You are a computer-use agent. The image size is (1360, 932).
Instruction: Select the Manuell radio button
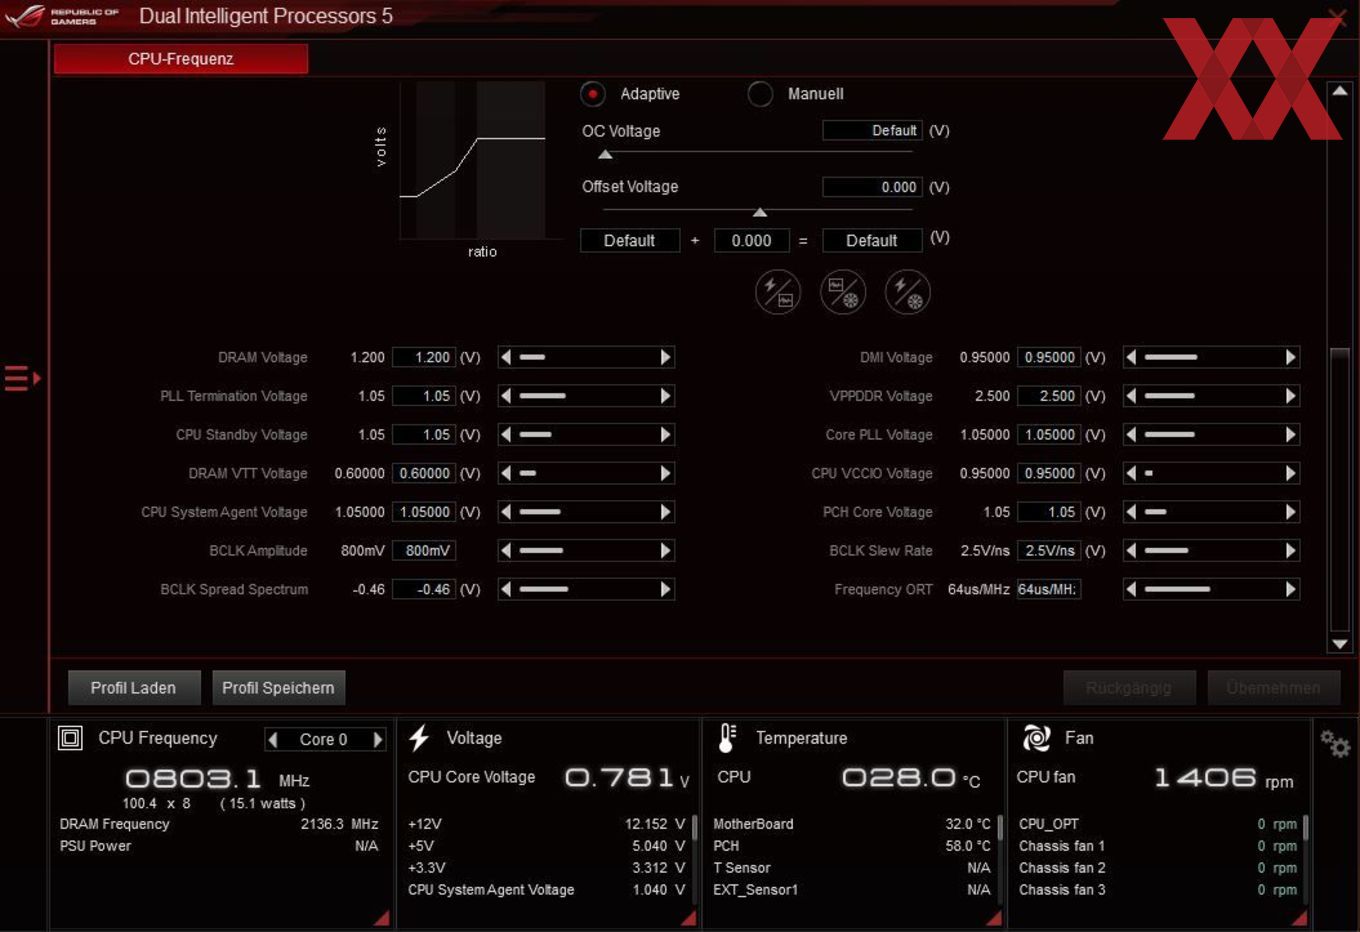tap(760, 94)
